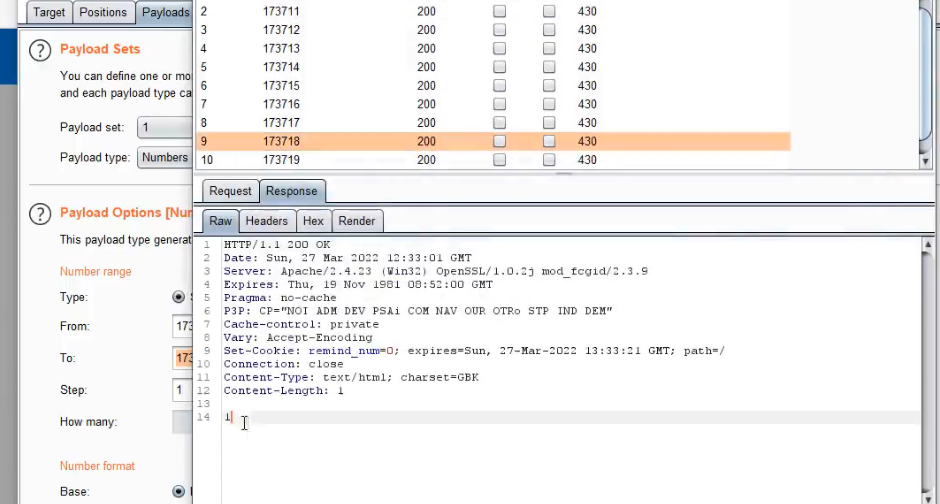This screenshot has width=940, height=504.
Task: Select results row with payload 173711
Action: [493, 11]
